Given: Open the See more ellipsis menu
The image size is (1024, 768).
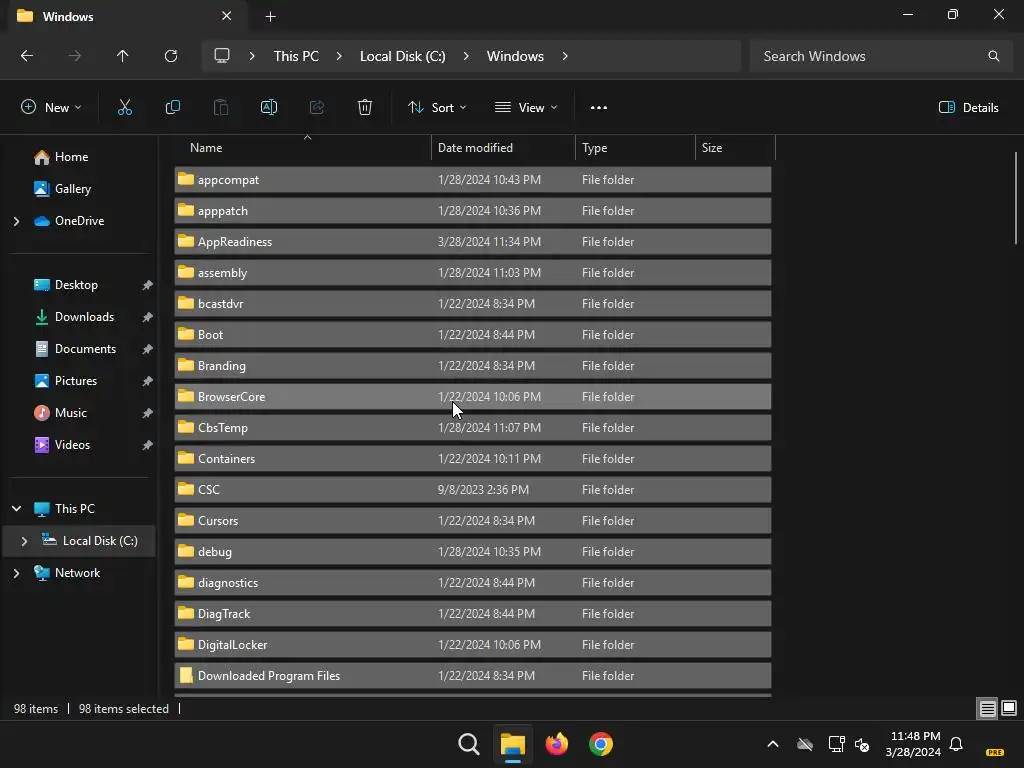Looking at the screenshot, I should coord(598,108).
